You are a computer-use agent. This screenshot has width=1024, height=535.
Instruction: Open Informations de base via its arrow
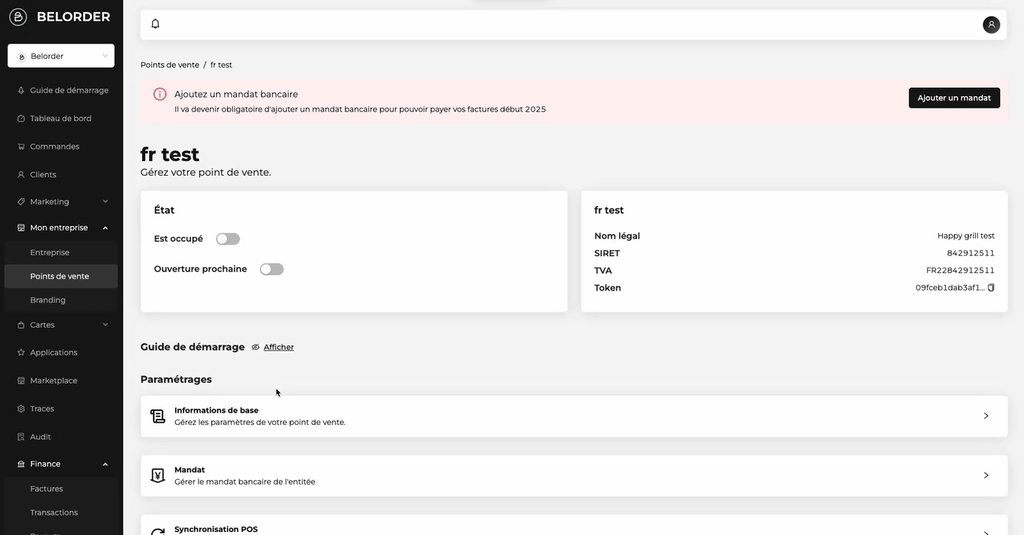pyautogui.click(x=986, y=416)
